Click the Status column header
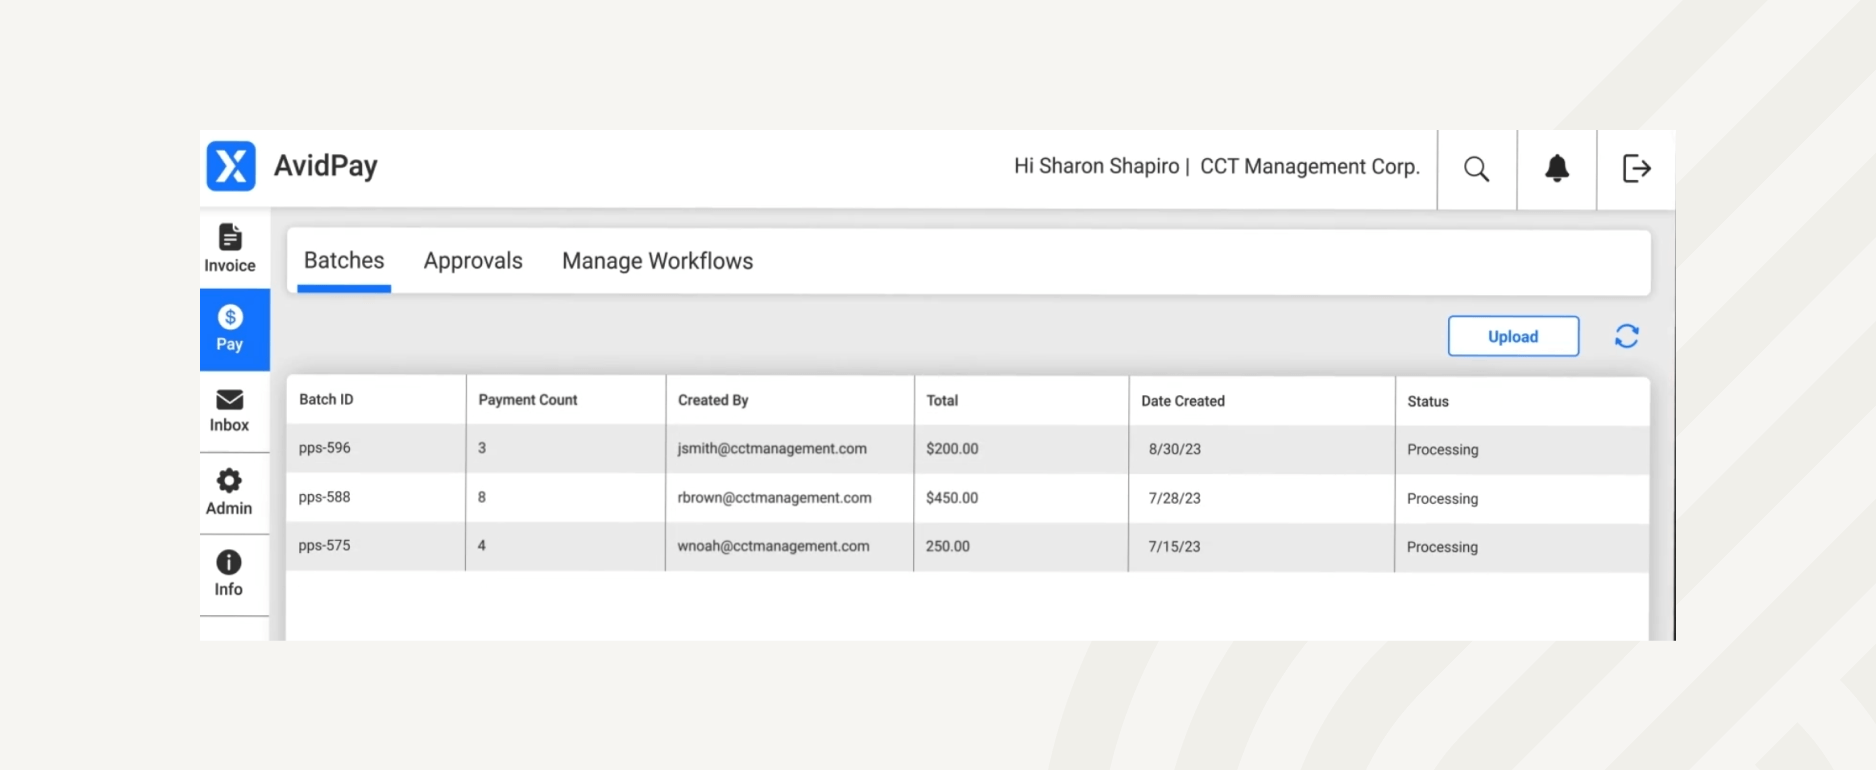This screenshot has width=1876, height=770. coord(1428,401)
